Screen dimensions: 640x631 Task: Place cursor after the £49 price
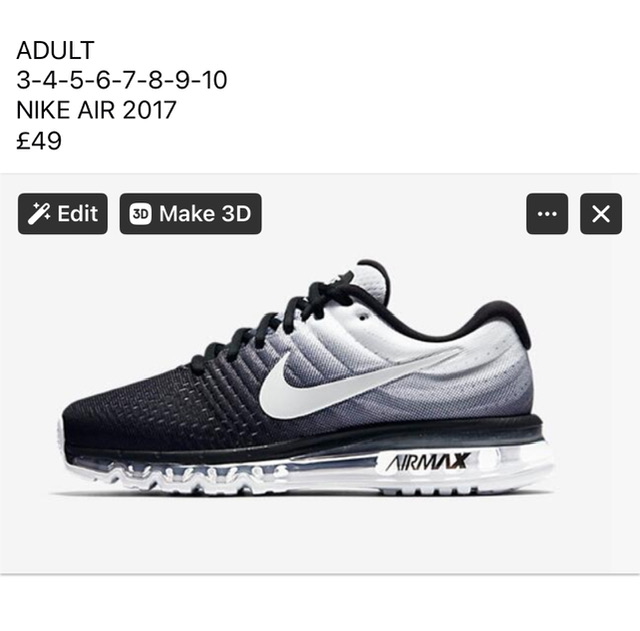62,140
